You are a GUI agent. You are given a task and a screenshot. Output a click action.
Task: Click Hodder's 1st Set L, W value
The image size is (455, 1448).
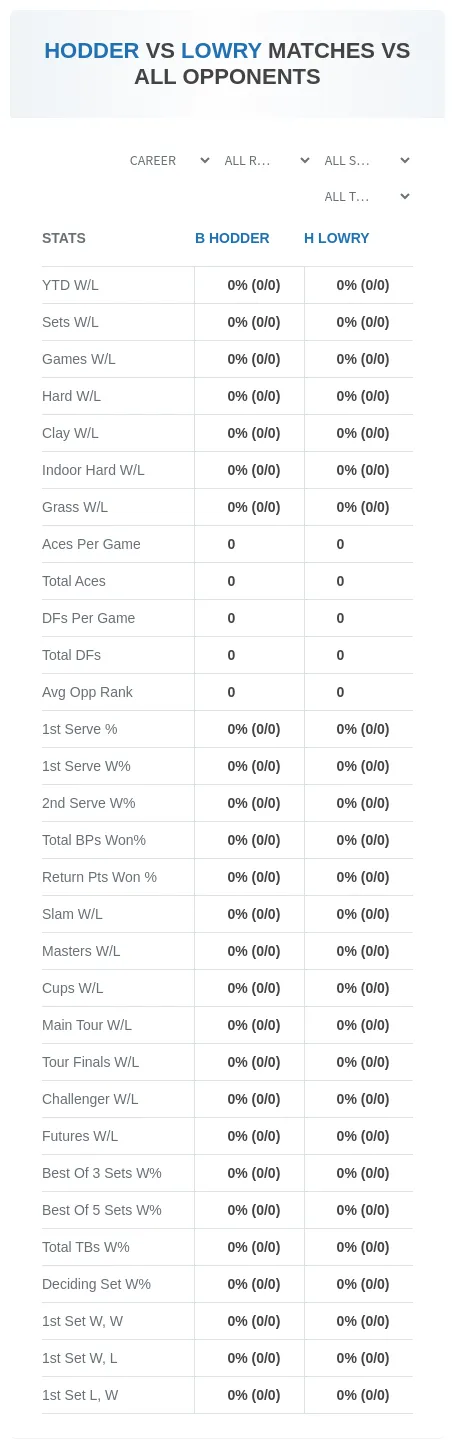coord(254,1395)
